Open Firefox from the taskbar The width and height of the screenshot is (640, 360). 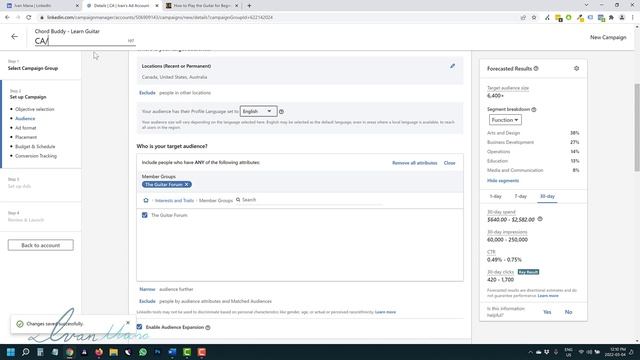coord(99,352)
